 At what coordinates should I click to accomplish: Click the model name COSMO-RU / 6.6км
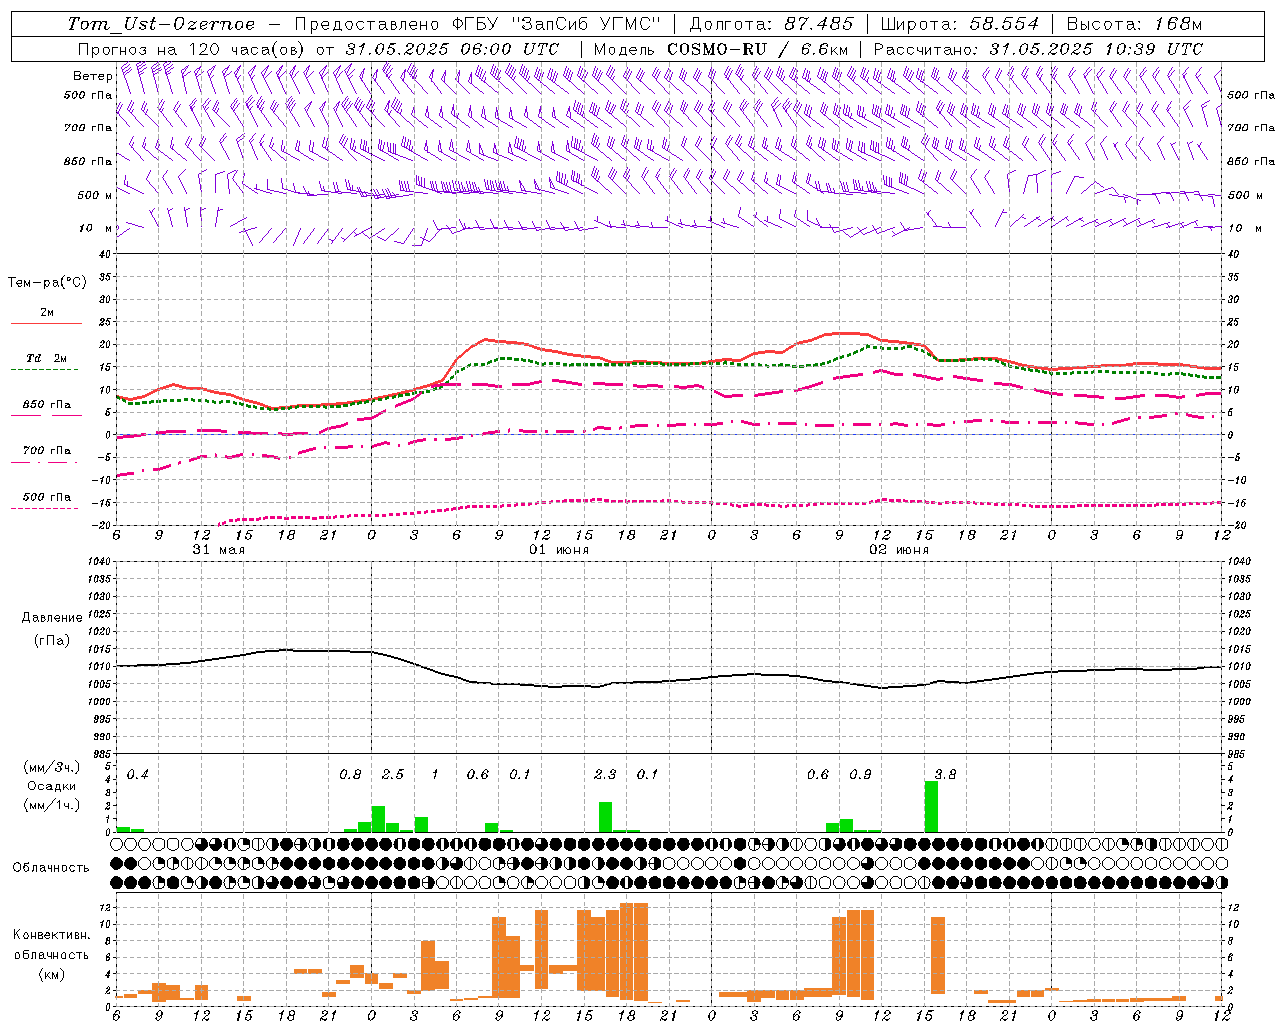click(x=758, y=49)
